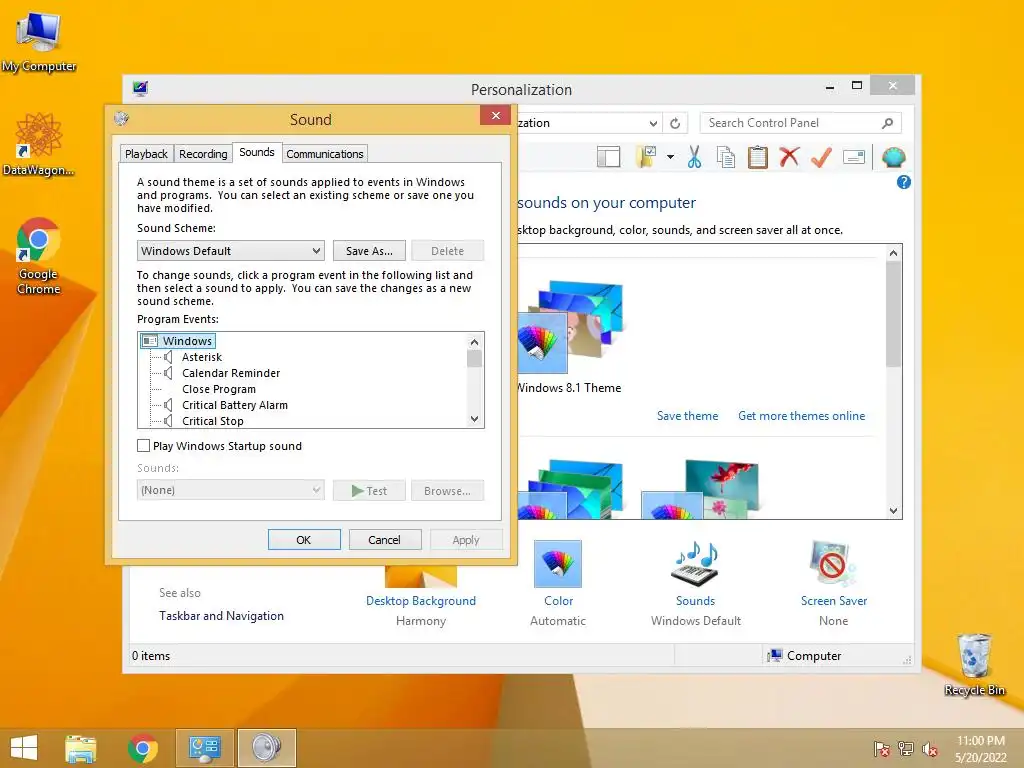Open the Sounds (None) dropdown
This screenshot has height=768, width=1024.
[x=231, y=490]
